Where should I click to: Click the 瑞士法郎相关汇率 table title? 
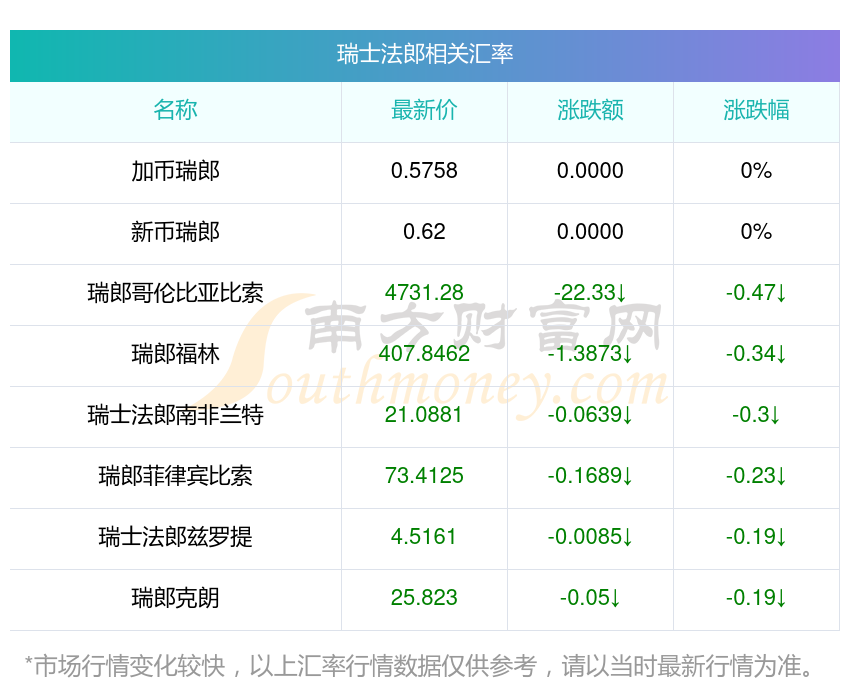(424, 54)
